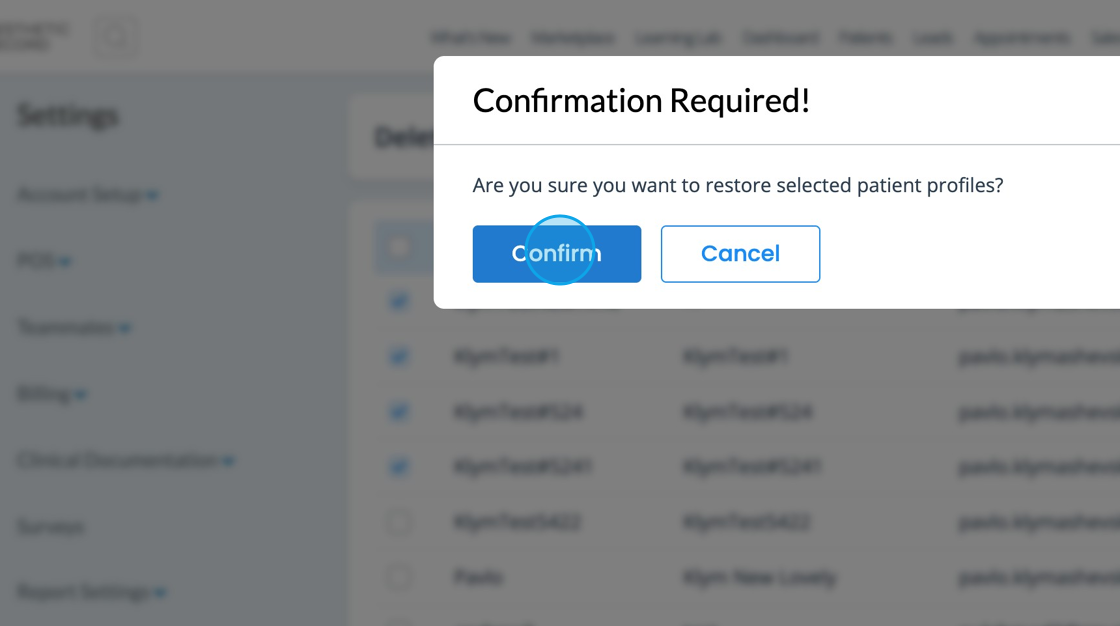Expand the Clinical Documentation section
Viewport: 1120px width, 626px height.
126,460
